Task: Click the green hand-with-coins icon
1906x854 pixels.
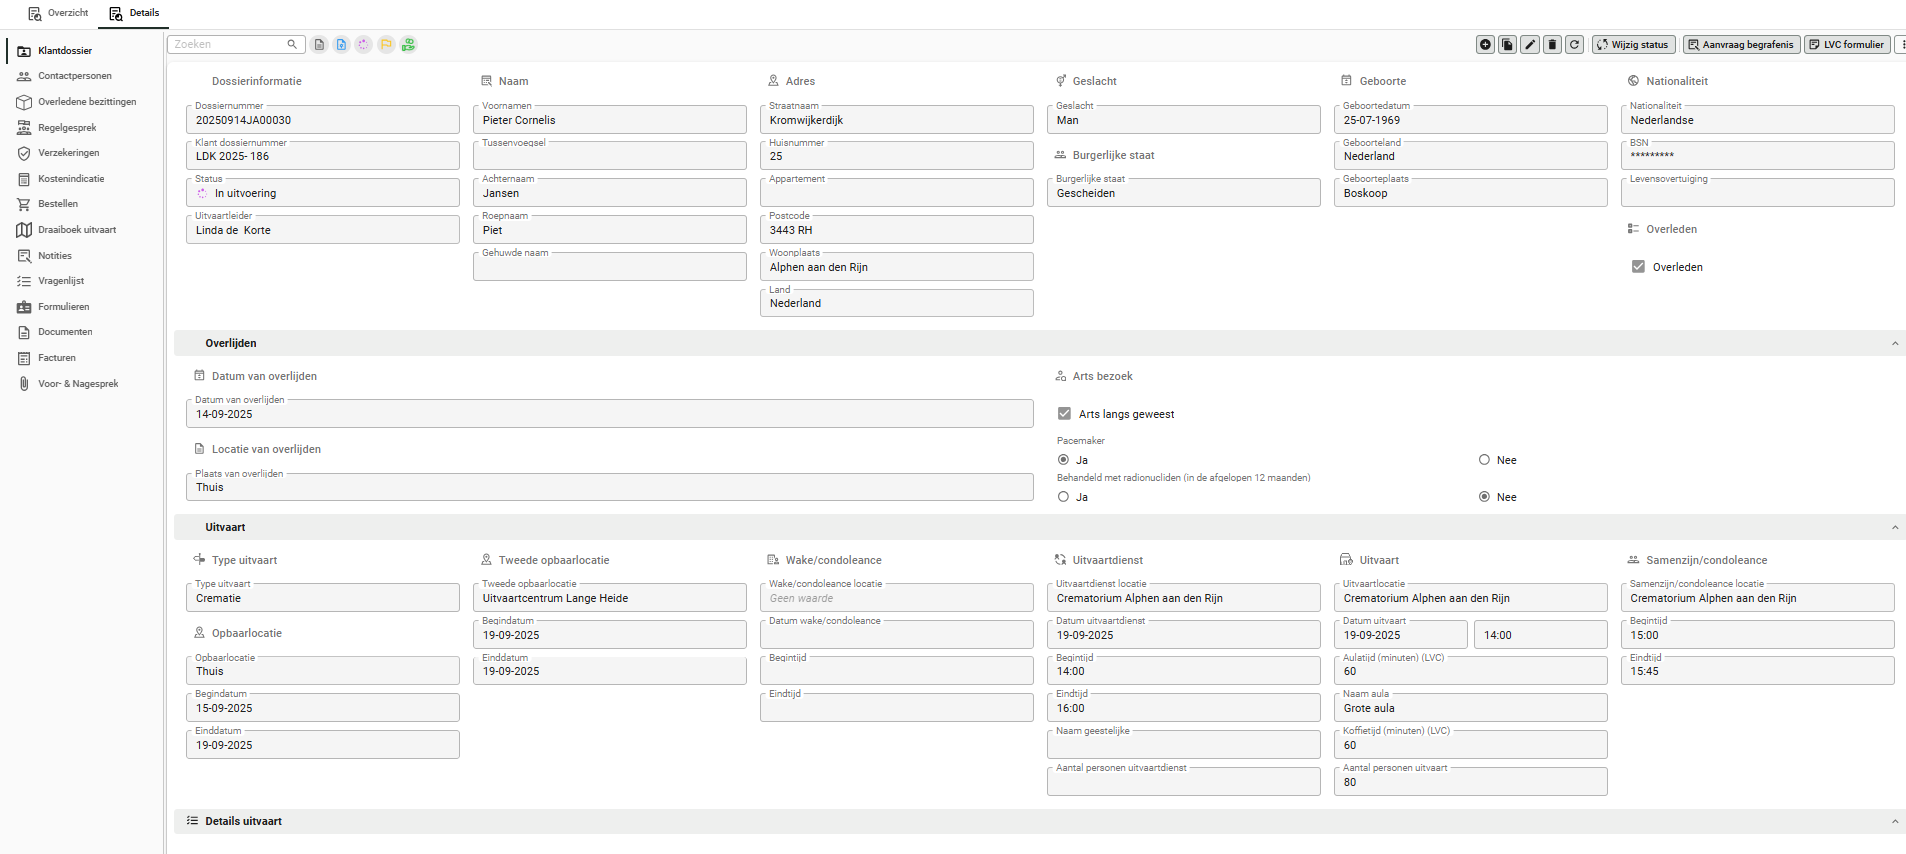Action: point(408,45)
